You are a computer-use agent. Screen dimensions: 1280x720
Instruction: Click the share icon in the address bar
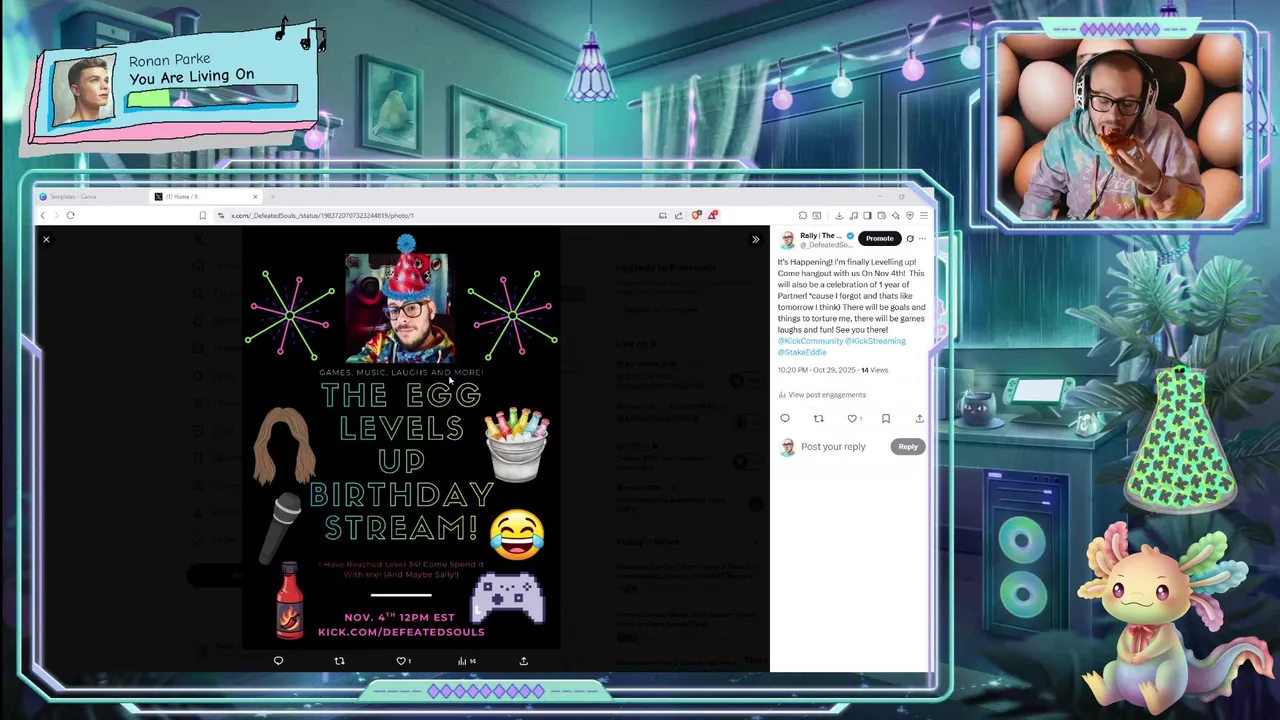click(x=678, y=215)
